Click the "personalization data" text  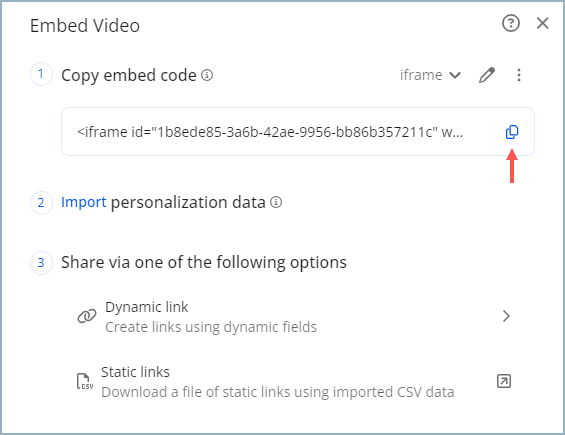point(188,203)
